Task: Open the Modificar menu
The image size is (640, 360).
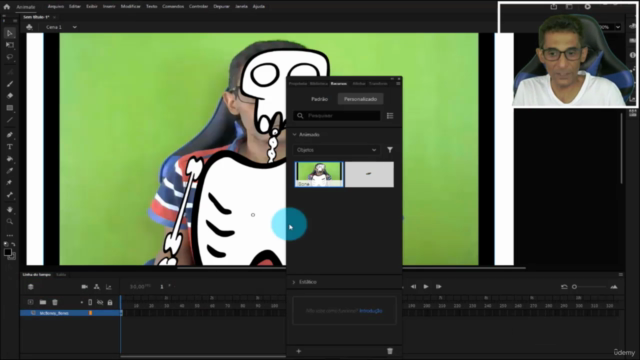Action: [131, 7]
